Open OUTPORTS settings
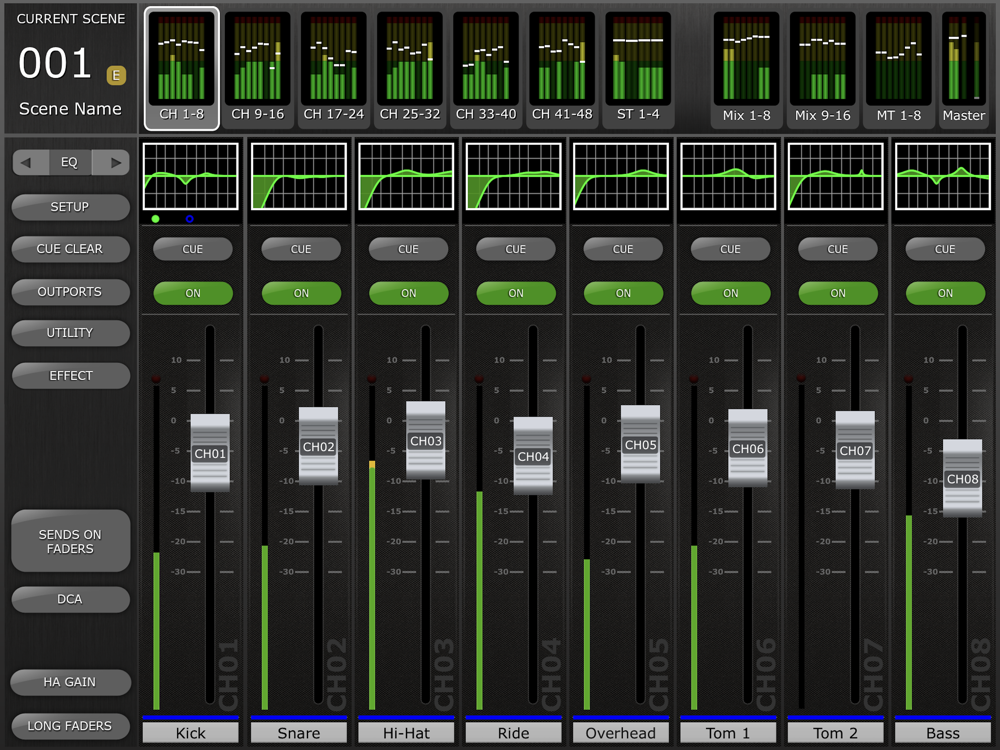This screenshot has height=750, width=1000. [x=70, y=292]
